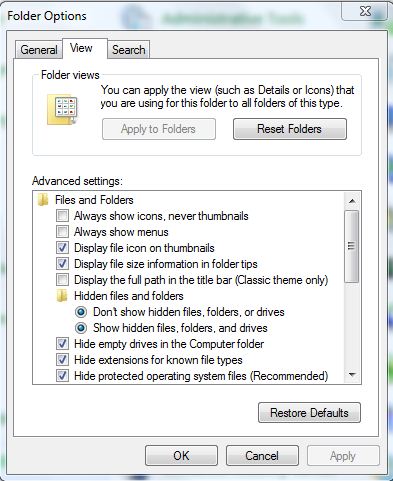Click the Restore Defaults button
This screenshot has width=393, height=481.
coord(309,413)
